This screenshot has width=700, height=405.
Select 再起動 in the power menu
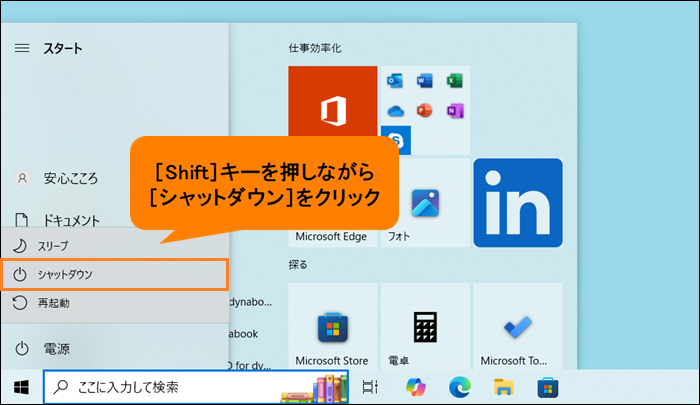[x=115, y=303]
